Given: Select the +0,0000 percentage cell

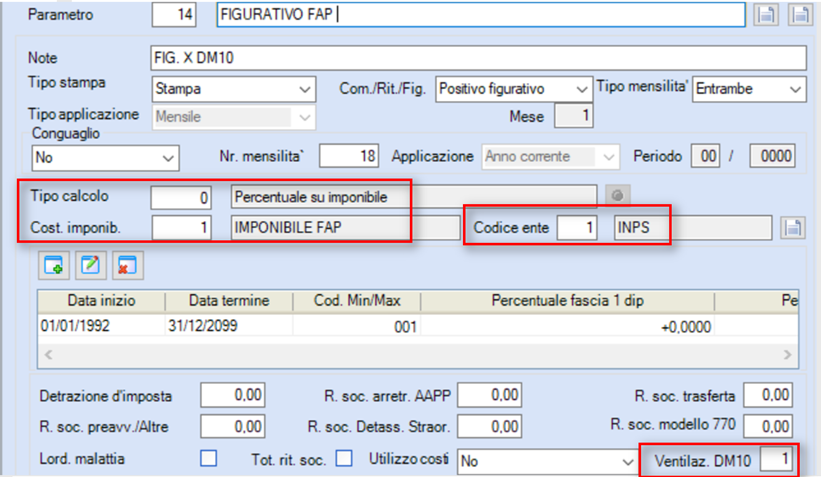Looking at the screenshot, I should [x=567, y=326].
